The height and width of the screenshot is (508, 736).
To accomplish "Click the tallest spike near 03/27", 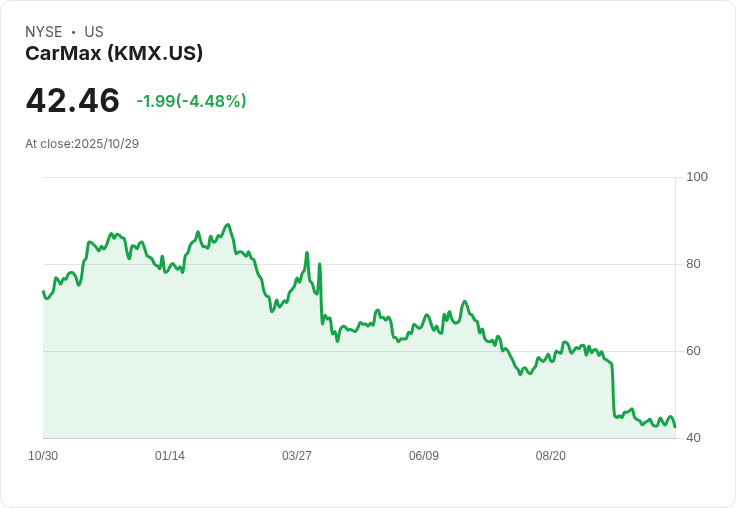I will 307,253.
